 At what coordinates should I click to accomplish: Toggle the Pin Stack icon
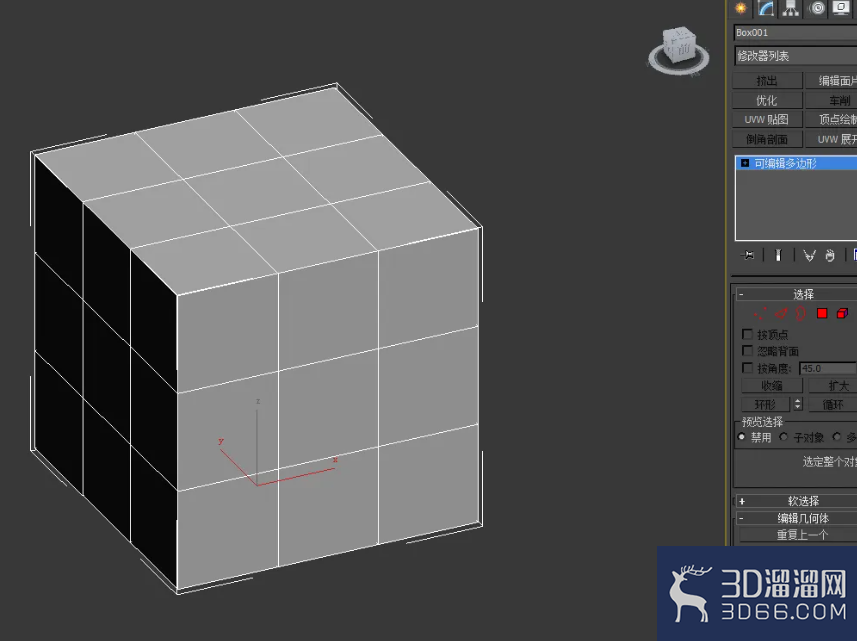748,255
